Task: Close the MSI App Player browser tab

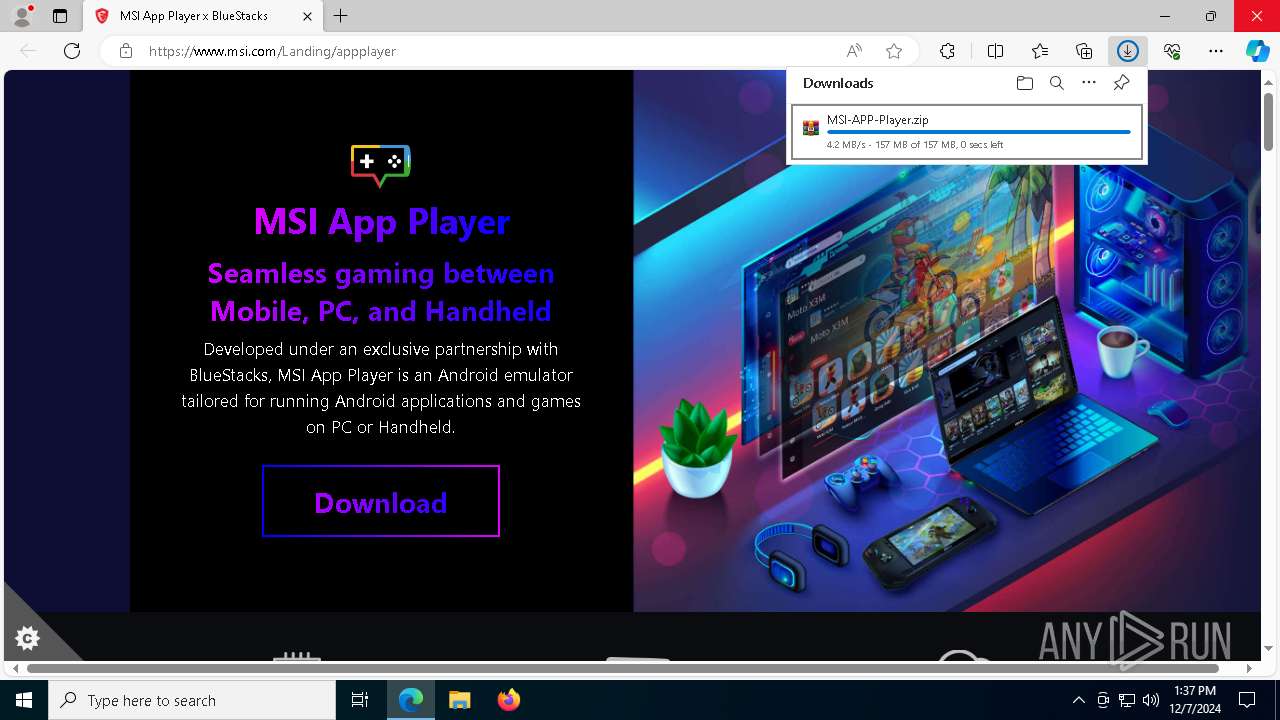Action: [x=308, y=16]
